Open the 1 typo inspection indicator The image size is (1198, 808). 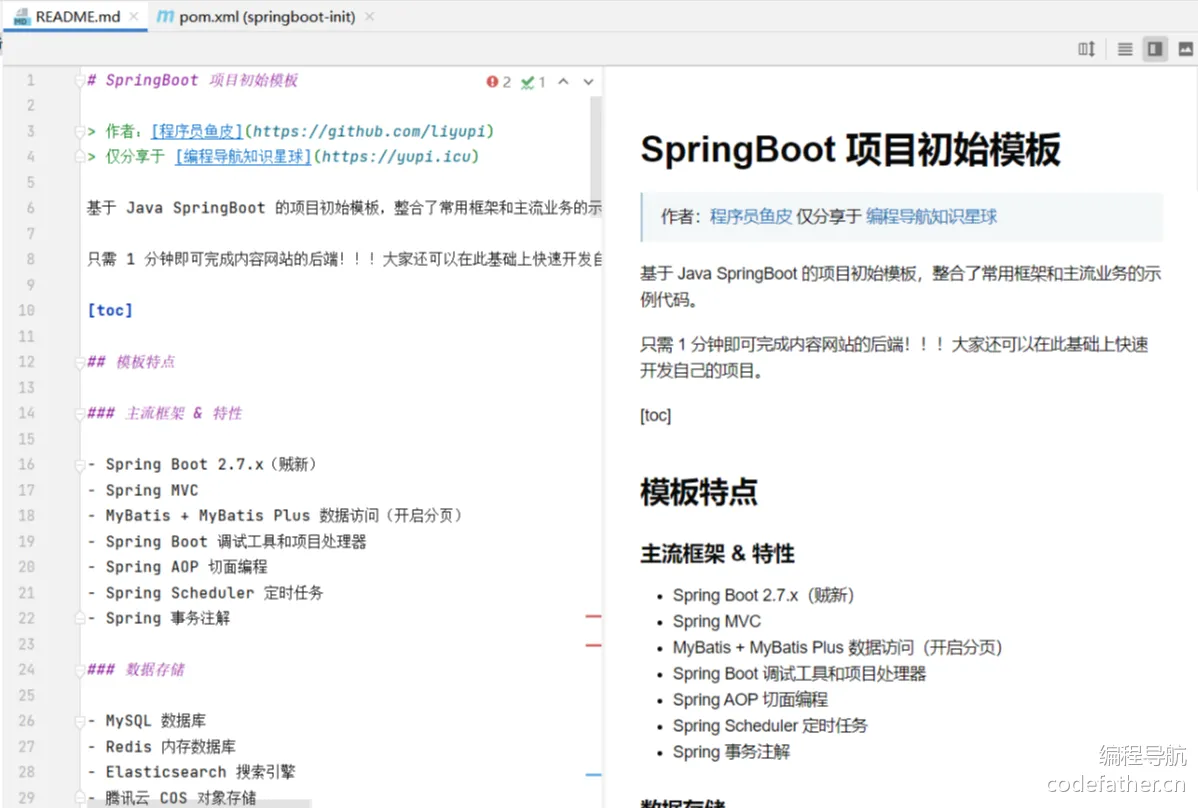(533, 82)
